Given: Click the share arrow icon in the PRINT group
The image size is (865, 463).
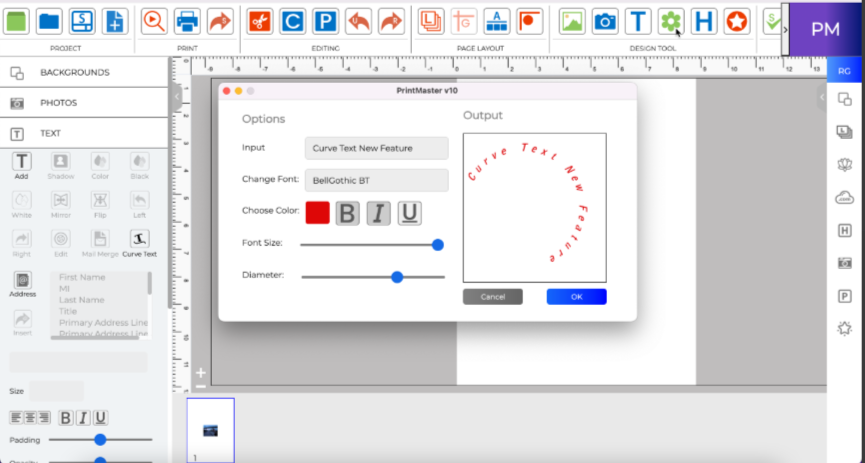Looking at the screenshot, I should pyautogui.click(x=220, y=22).
